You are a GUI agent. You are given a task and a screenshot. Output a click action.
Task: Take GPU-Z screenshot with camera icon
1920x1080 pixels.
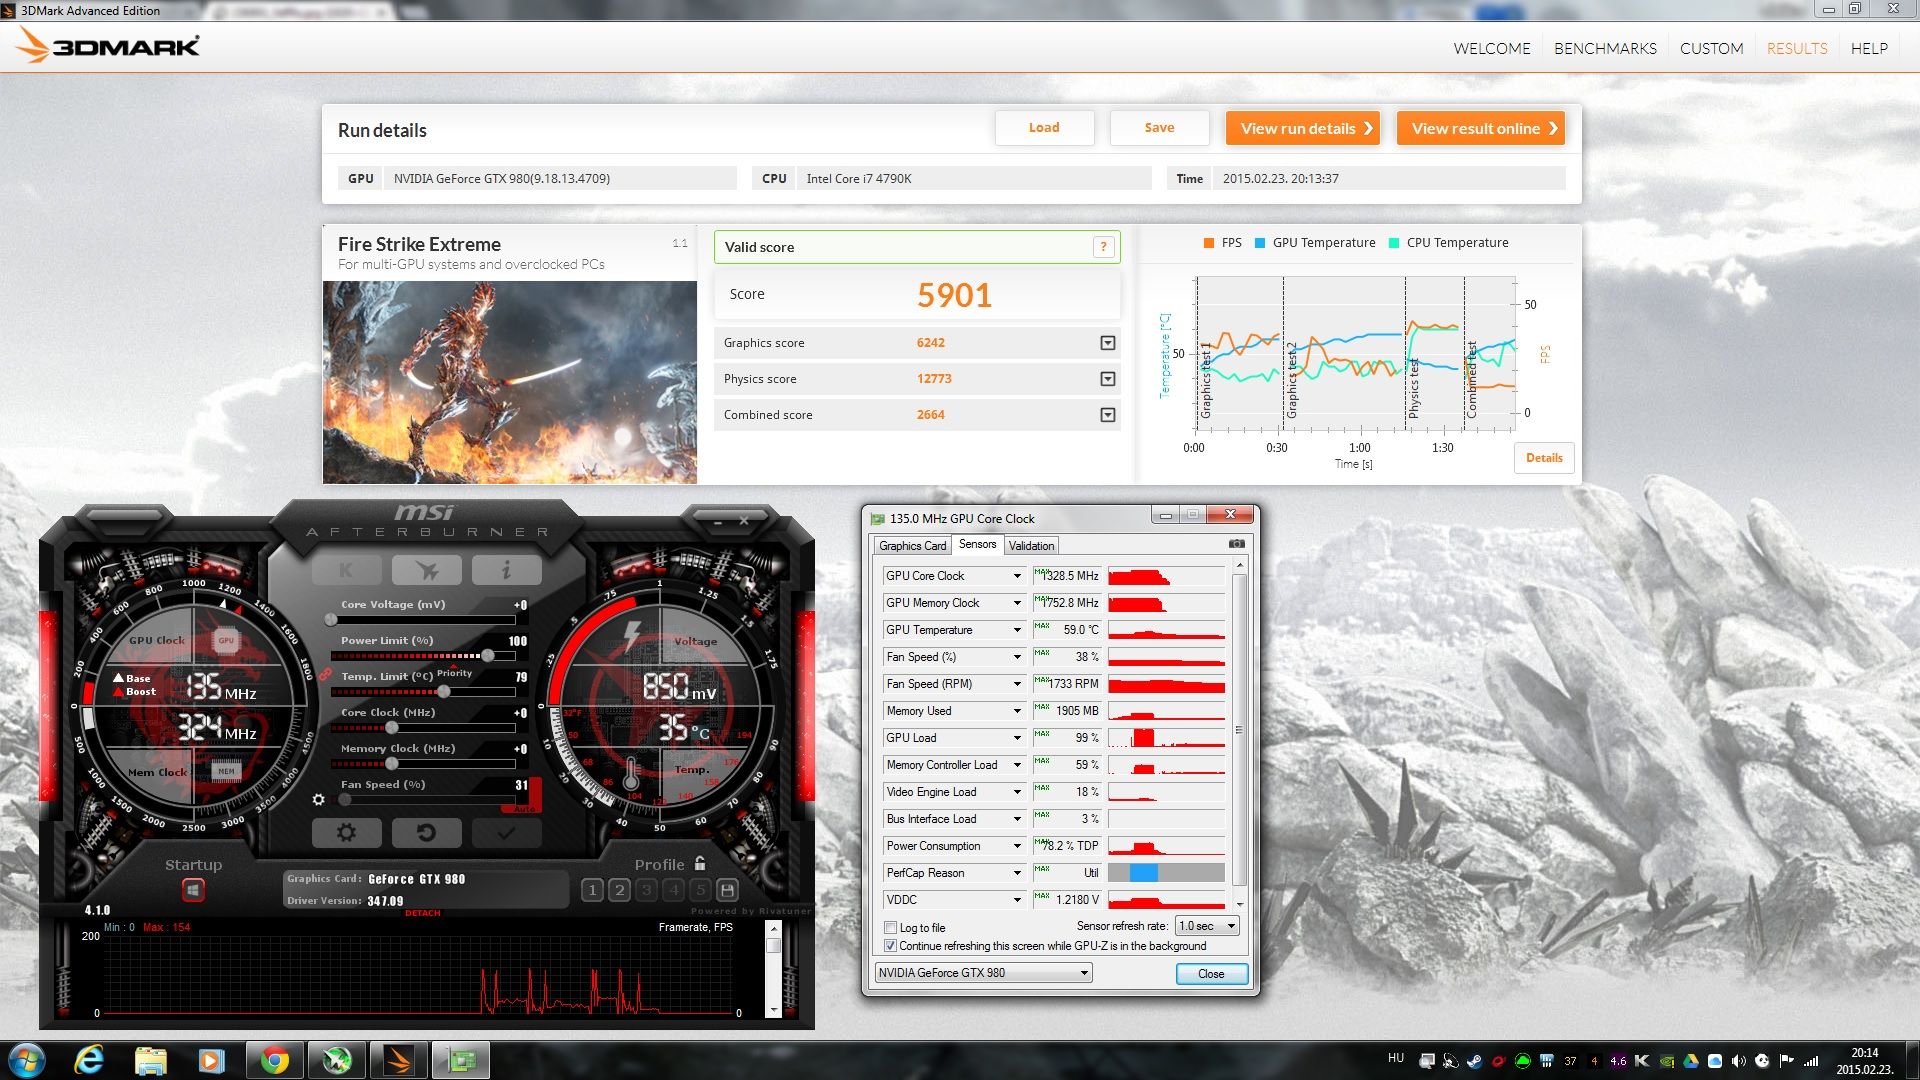click(1237, 544)
